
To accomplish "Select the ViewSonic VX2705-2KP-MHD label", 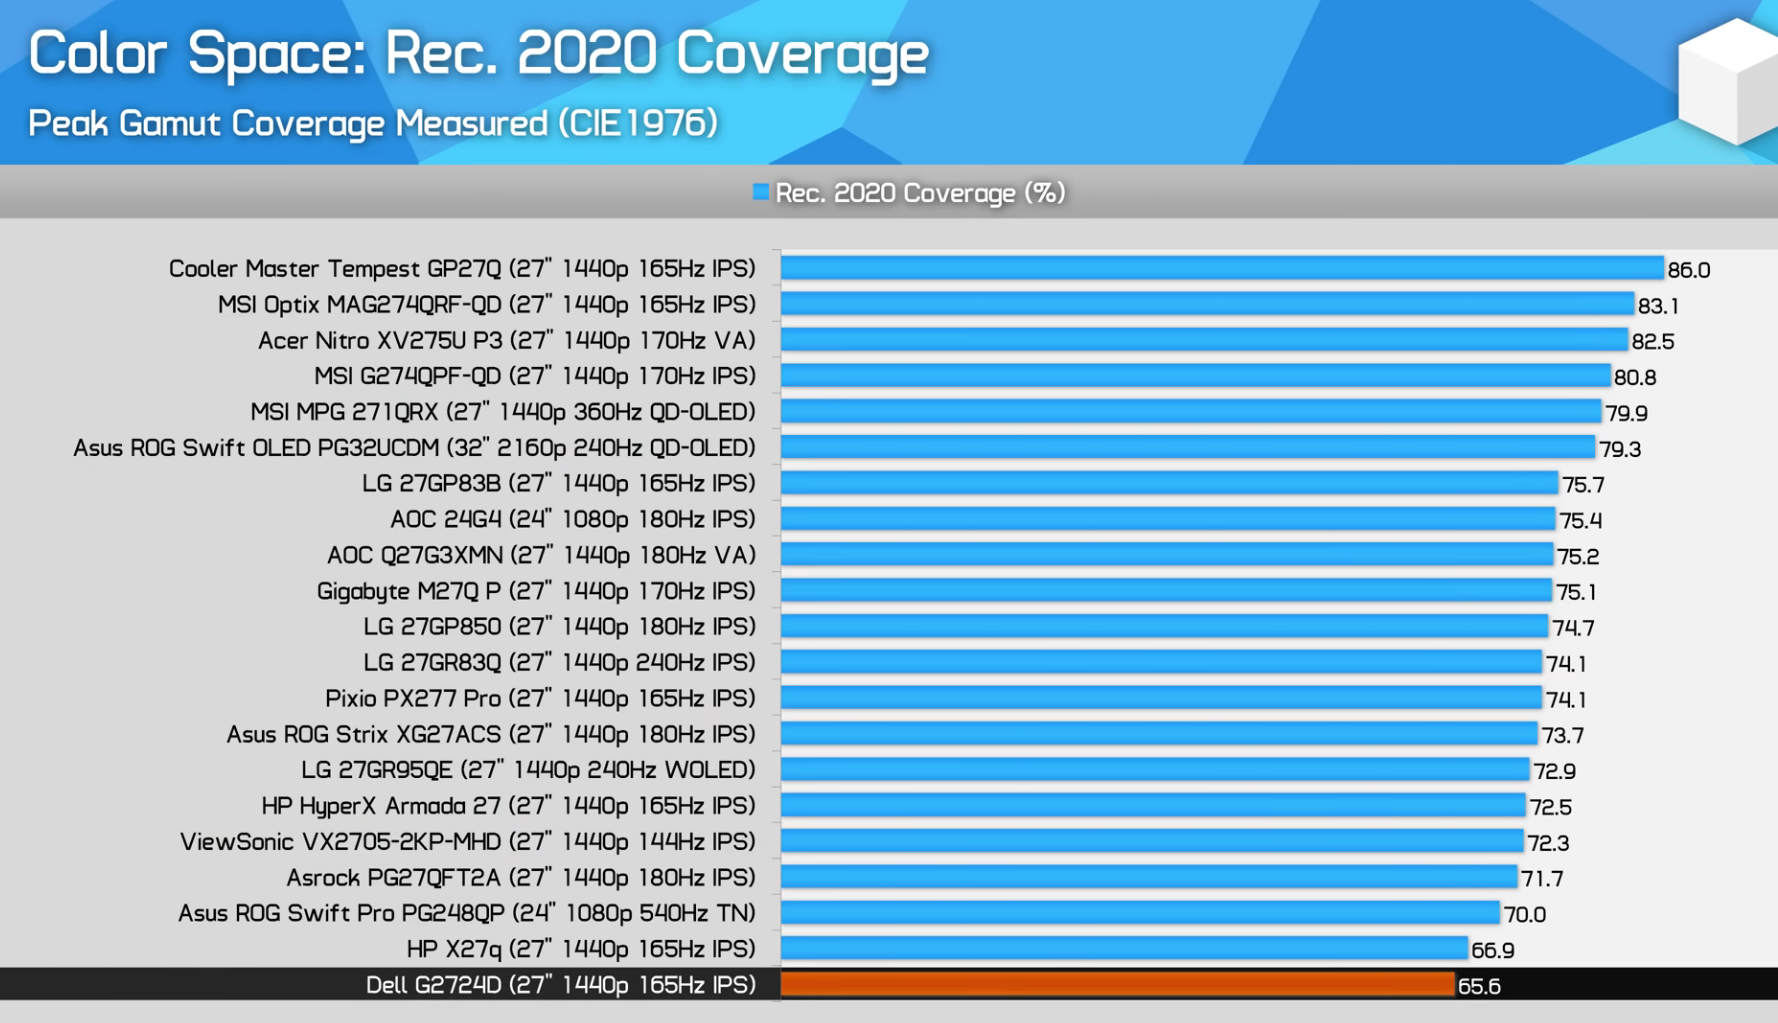I will tap(467, 842).
